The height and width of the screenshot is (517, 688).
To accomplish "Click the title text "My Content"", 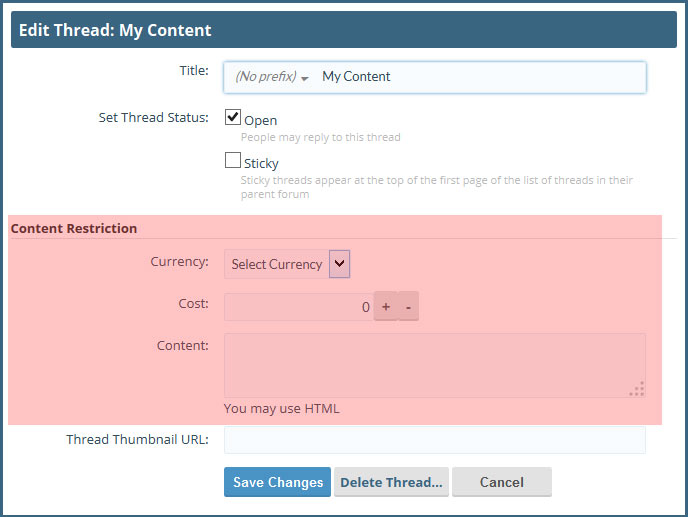I will (356, 77).
